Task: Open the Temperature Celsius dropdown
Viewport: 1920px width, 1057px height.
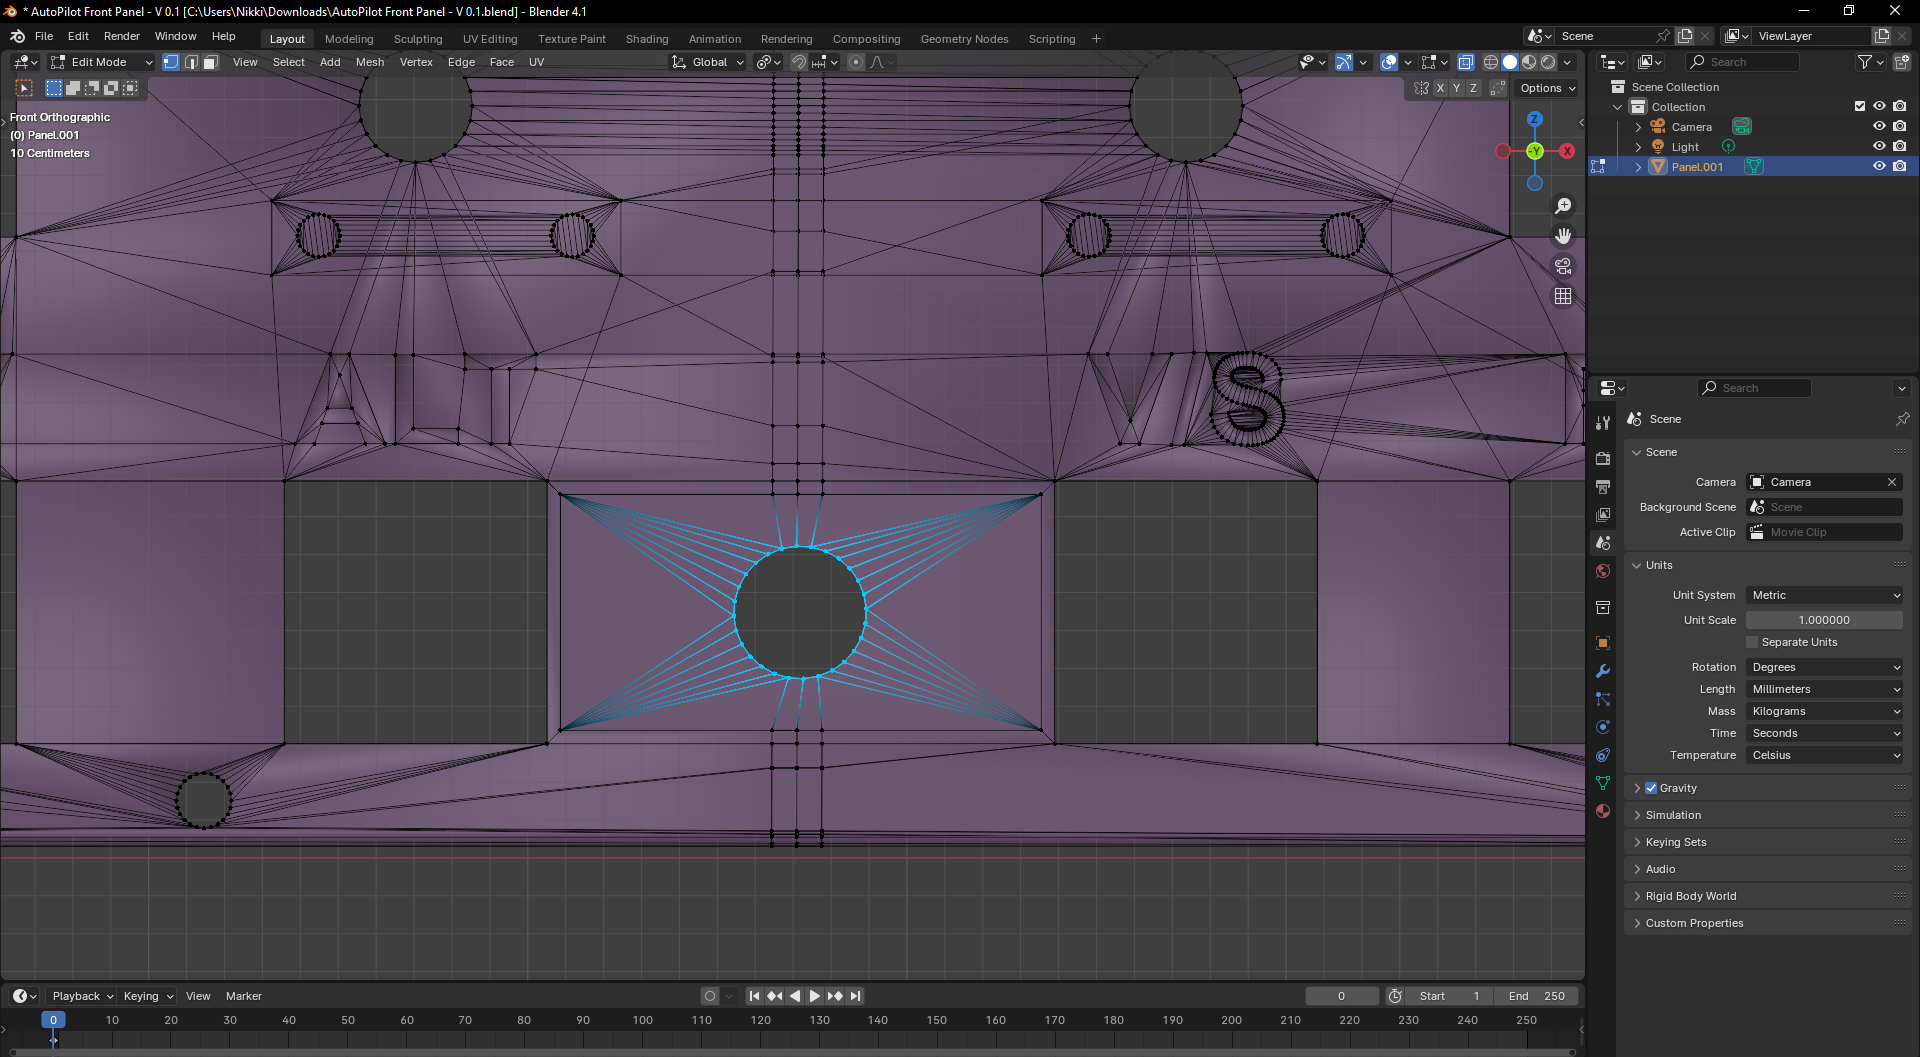Action: point(1824,755)
